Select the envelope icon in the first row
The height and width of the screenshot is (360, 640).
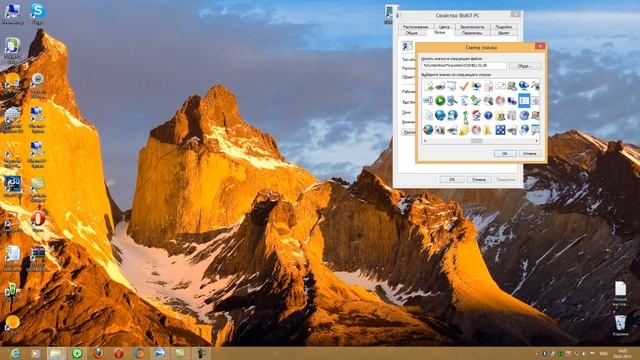tap(500, 86)
